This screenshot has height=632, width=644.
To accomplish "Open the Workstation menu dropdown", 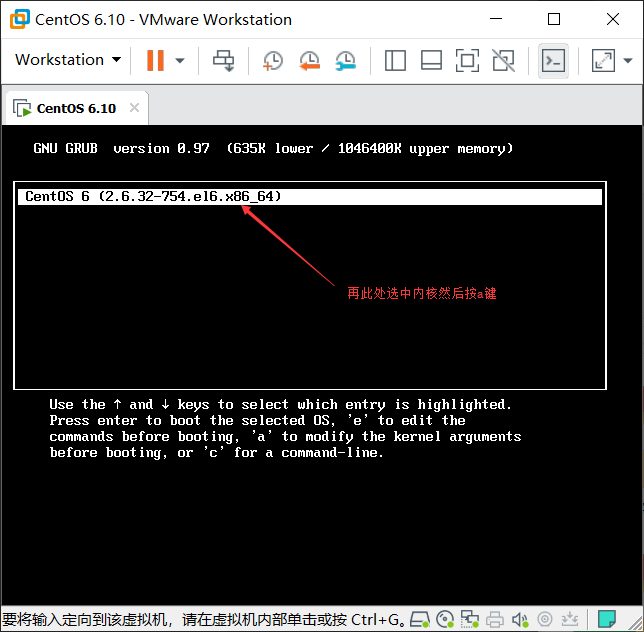I will (x=68, y=60).
